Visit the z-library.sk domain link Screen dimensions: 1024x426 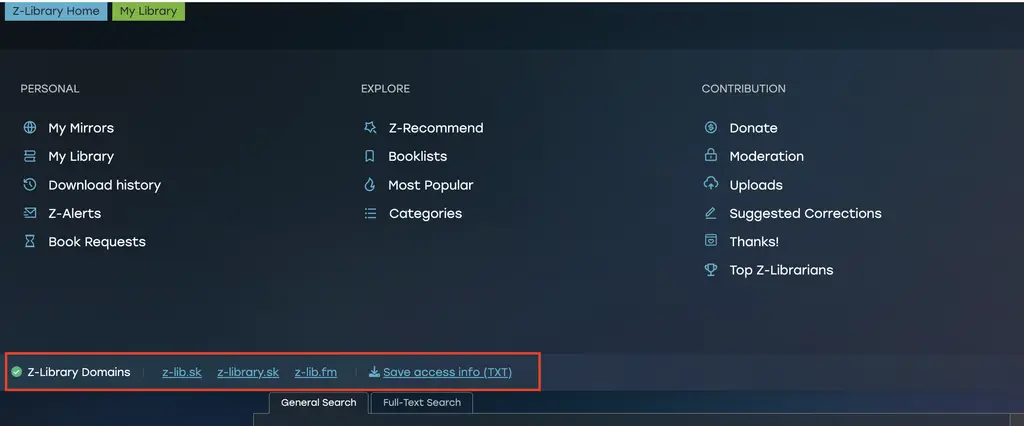tap(248, 372)
